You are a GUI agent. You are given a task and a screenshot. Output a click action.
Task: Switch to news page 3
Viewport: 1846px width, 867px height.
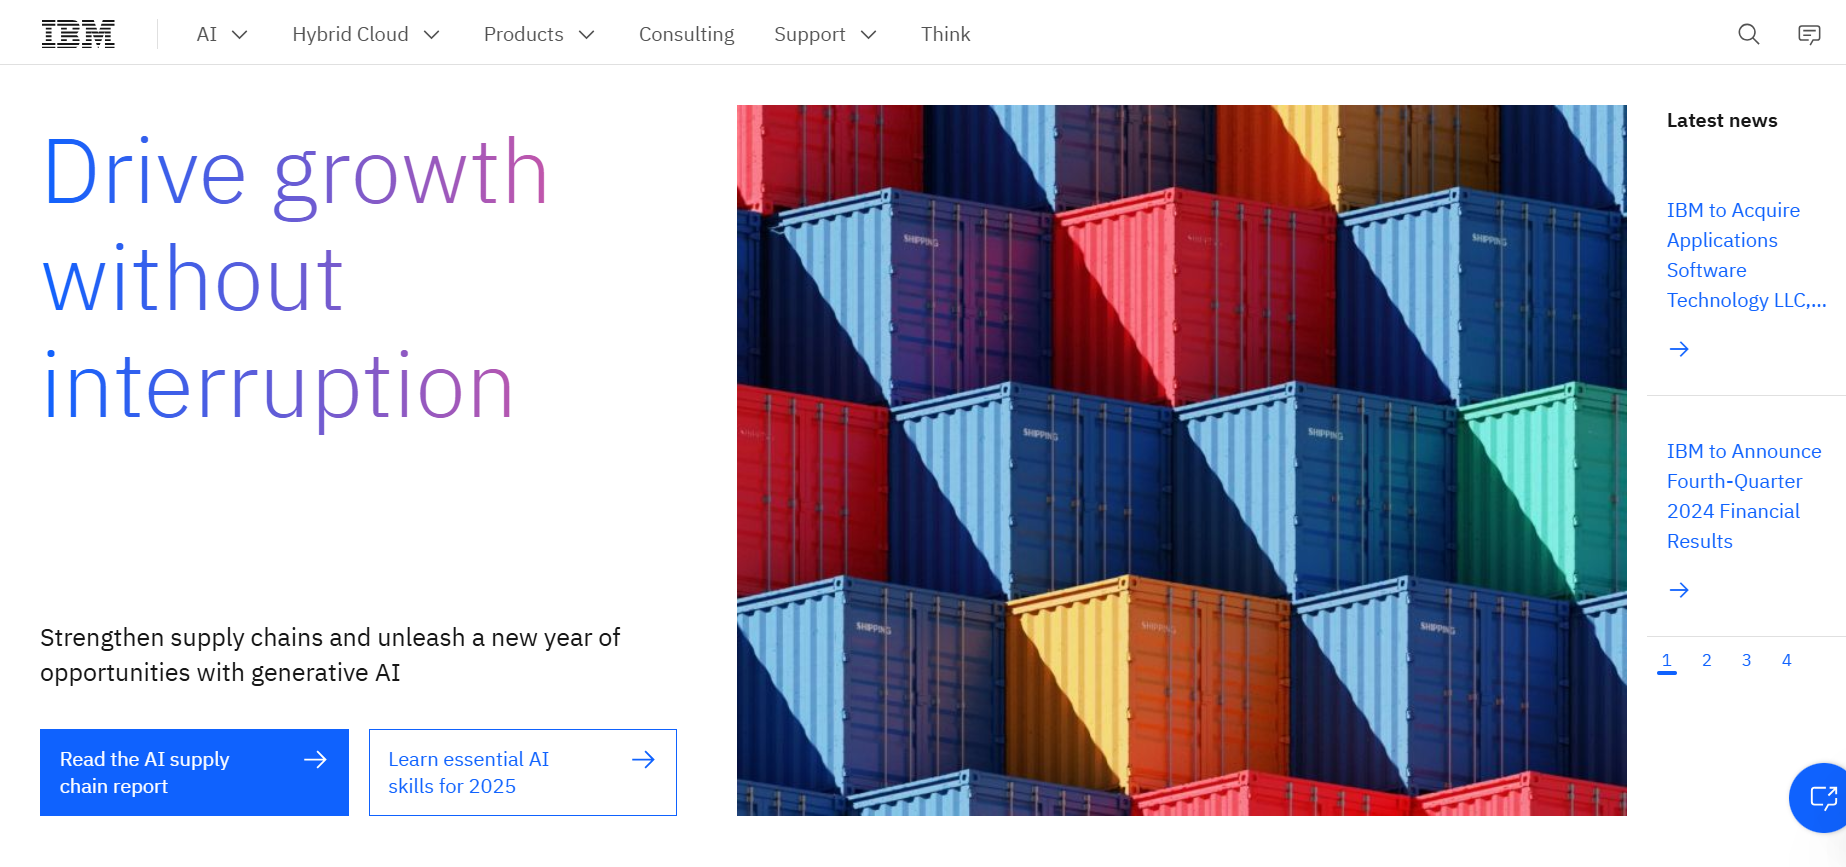(x=1747, y=661)
